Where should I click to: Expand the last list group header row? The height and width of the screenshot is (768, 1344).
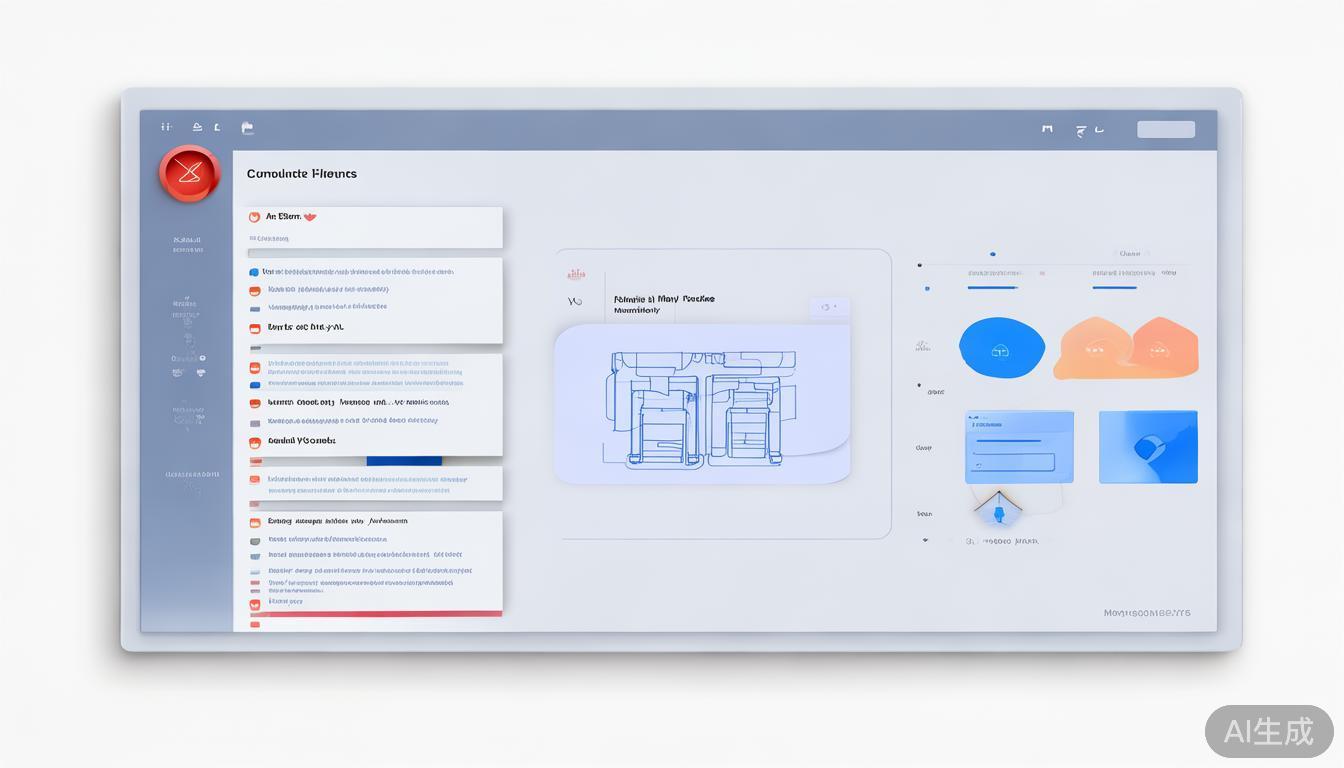click(337, 521)
